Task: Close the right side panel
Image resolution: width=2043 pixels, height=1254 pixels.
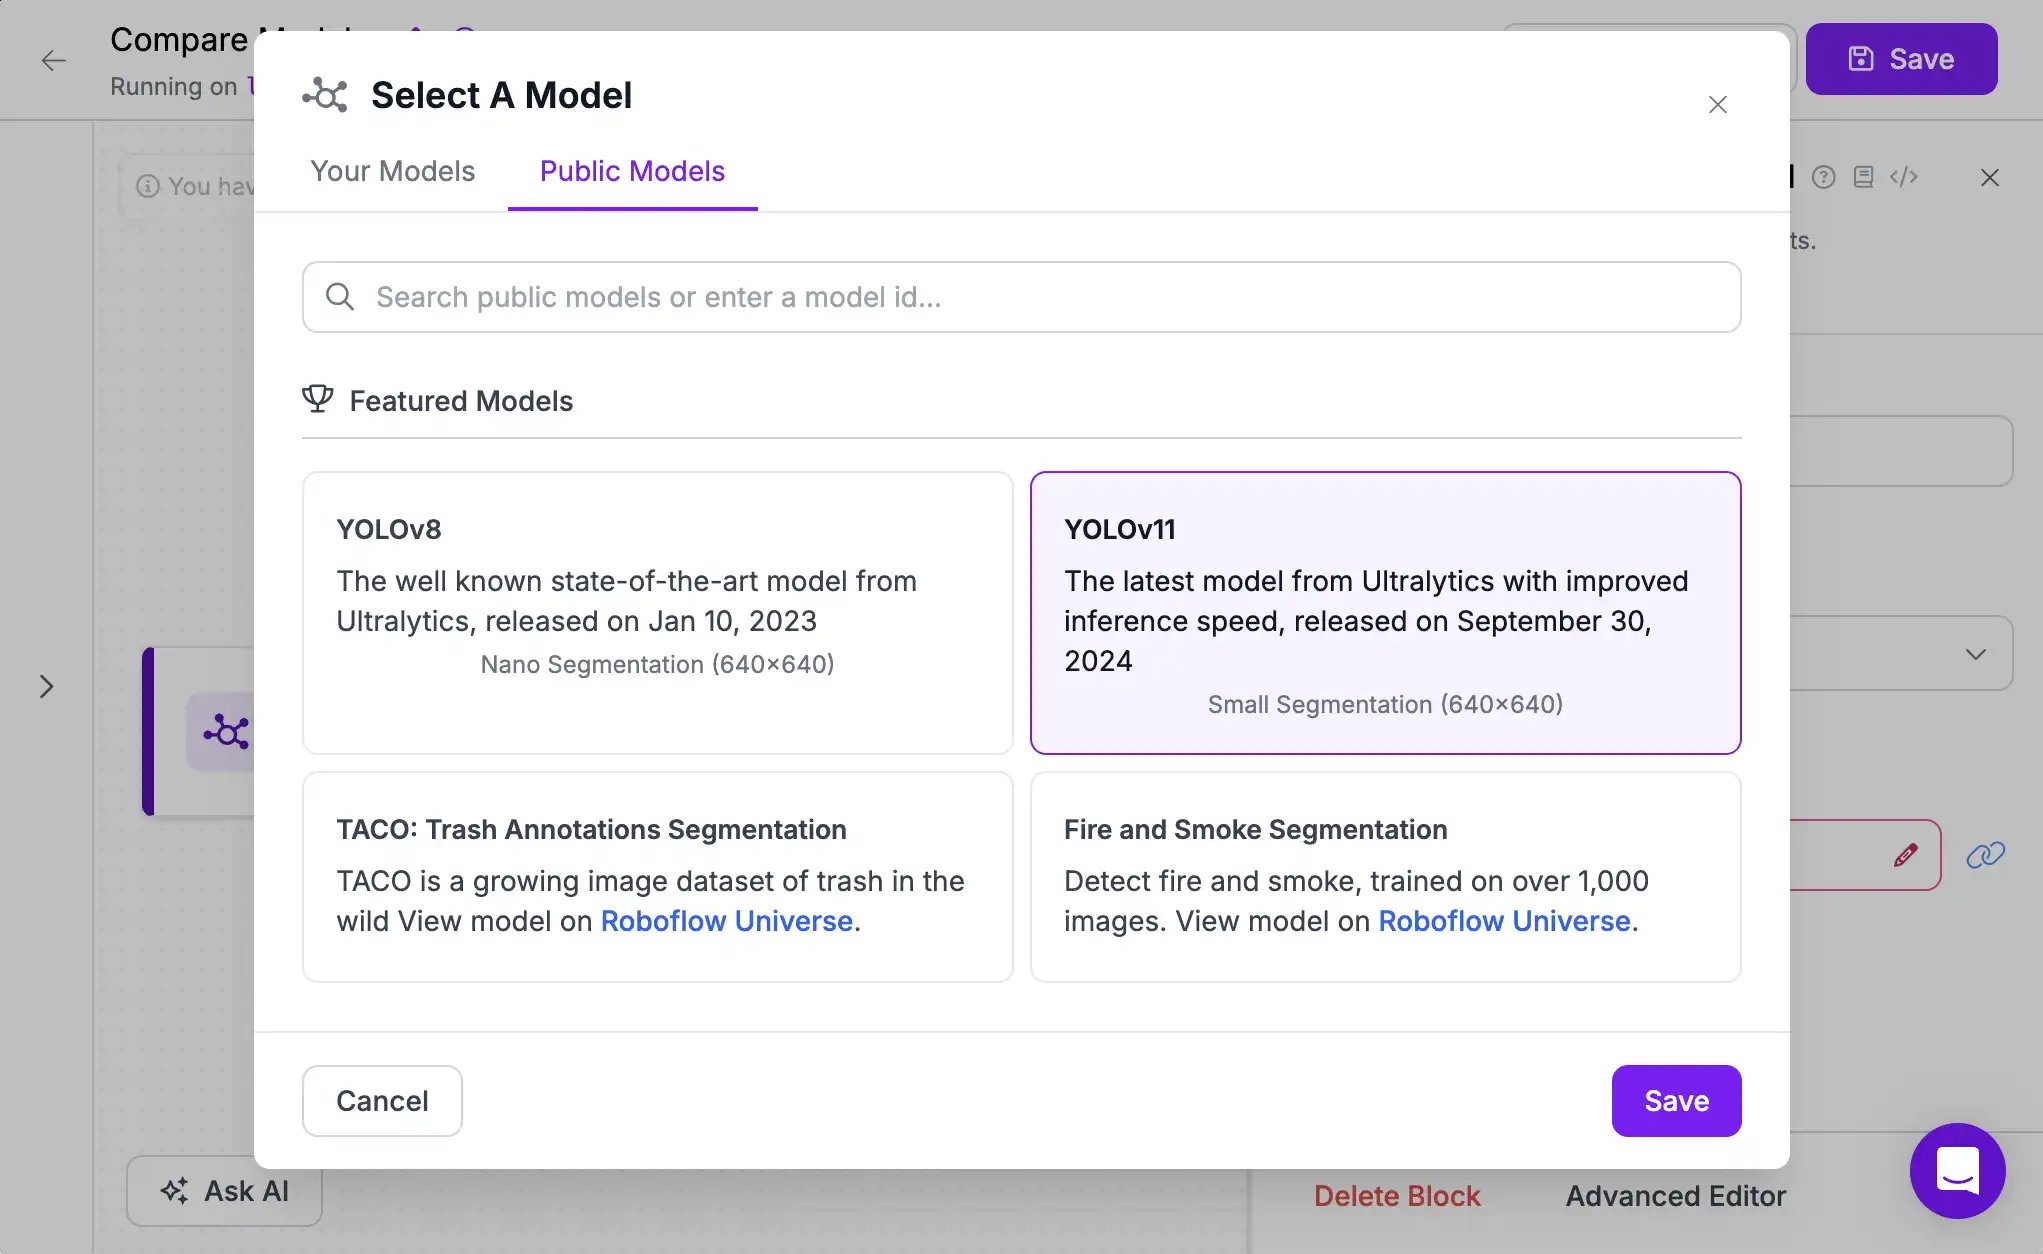Action: [x=1990, y=177]
